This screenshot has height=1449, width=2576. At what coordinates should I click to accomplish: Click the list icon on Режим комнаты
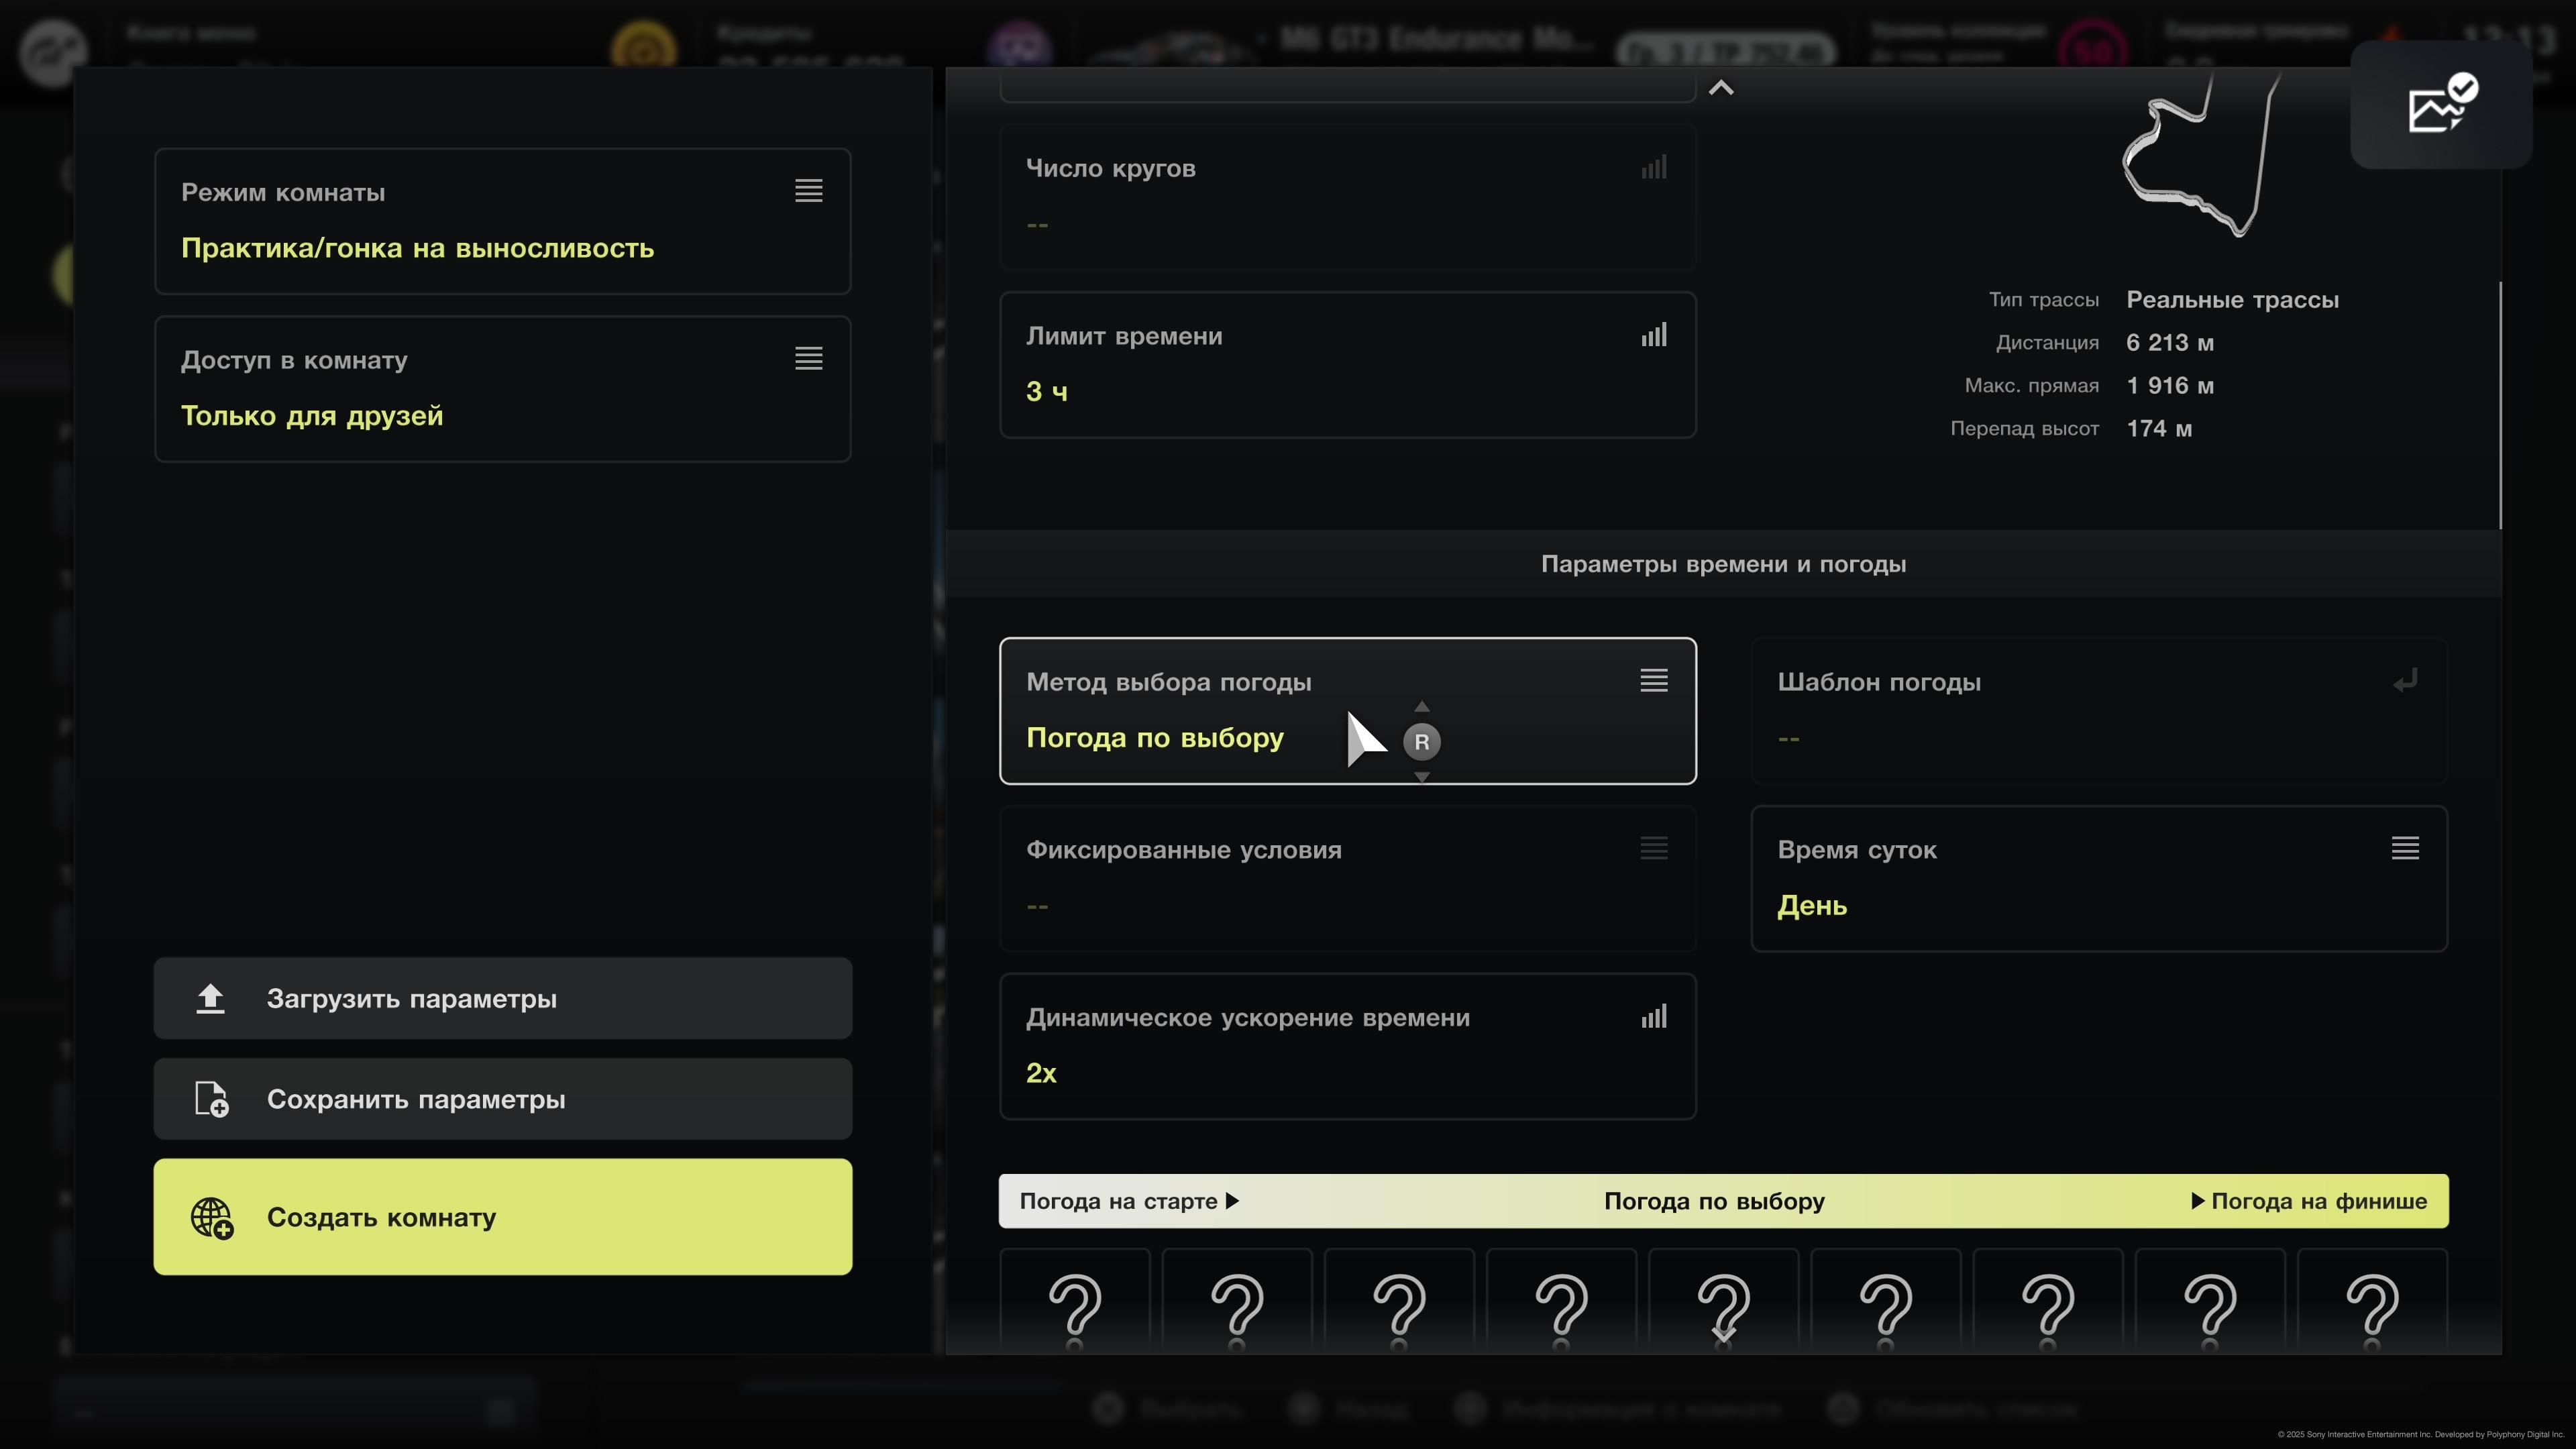tap(808, 191)
